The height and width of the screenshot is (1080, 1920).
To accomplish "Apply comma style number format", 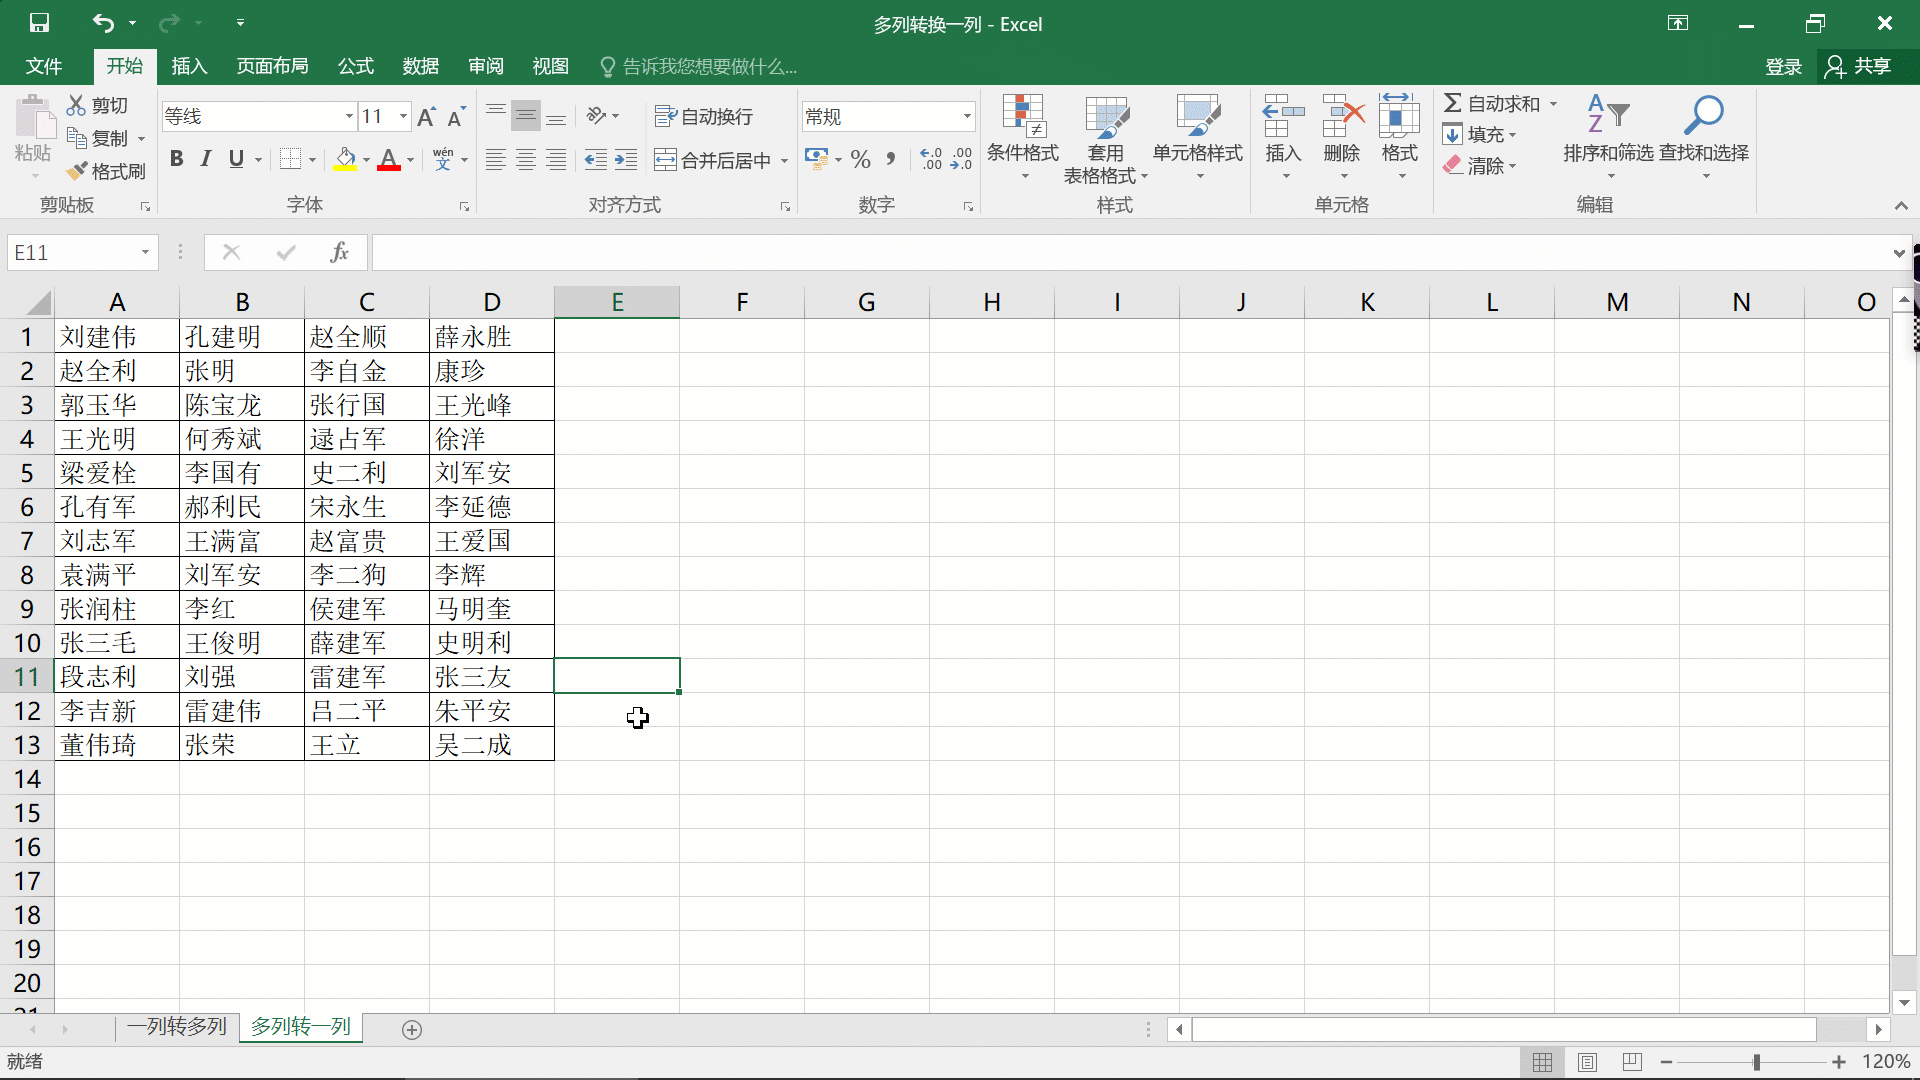I will (x=891, y=159).
